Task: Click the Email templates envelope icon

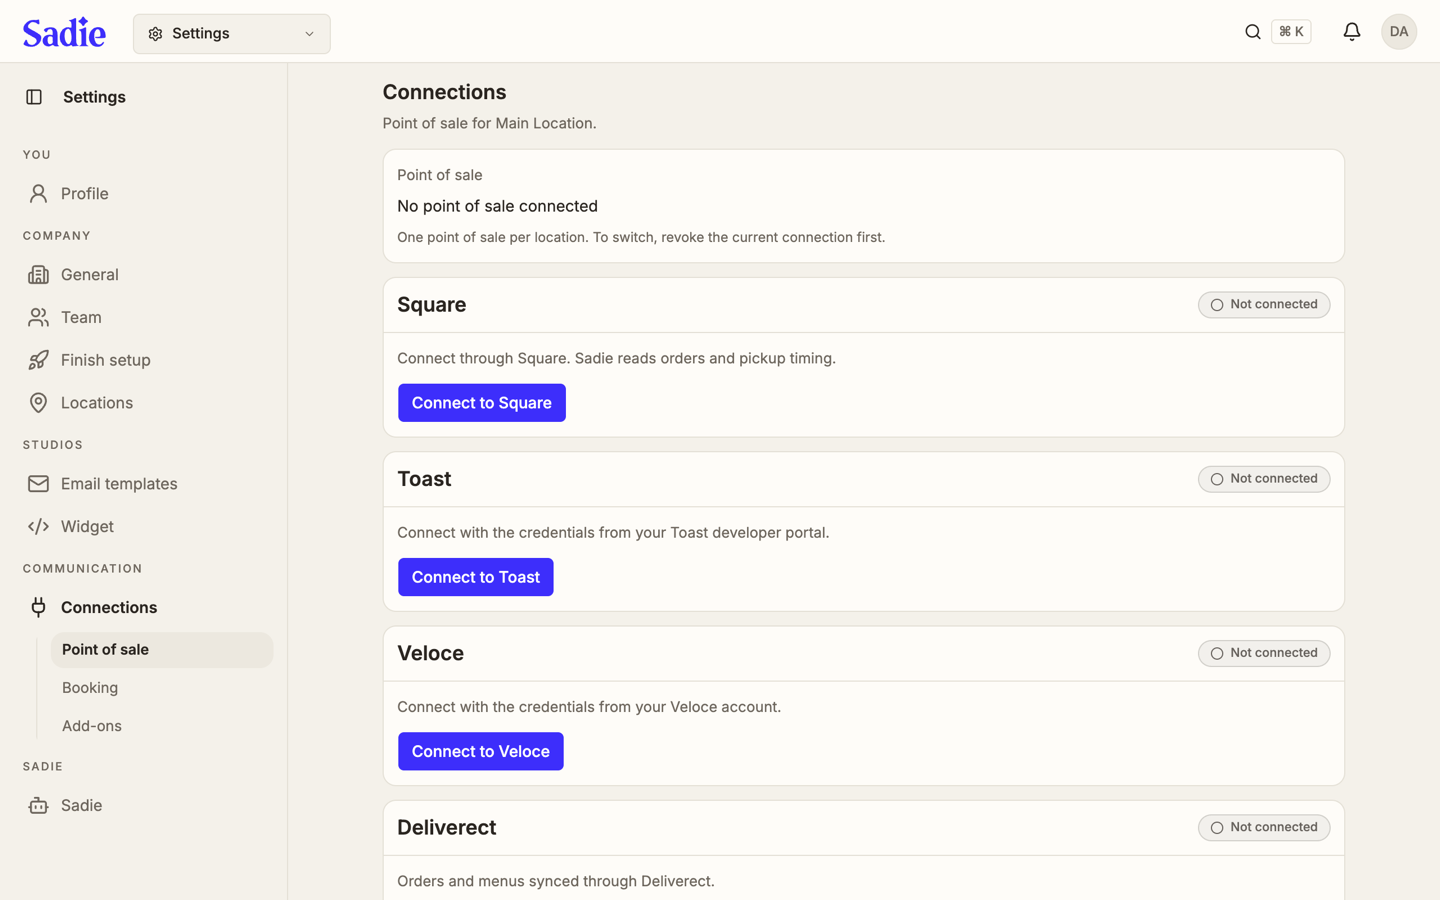Action: (x=38, y=484)
